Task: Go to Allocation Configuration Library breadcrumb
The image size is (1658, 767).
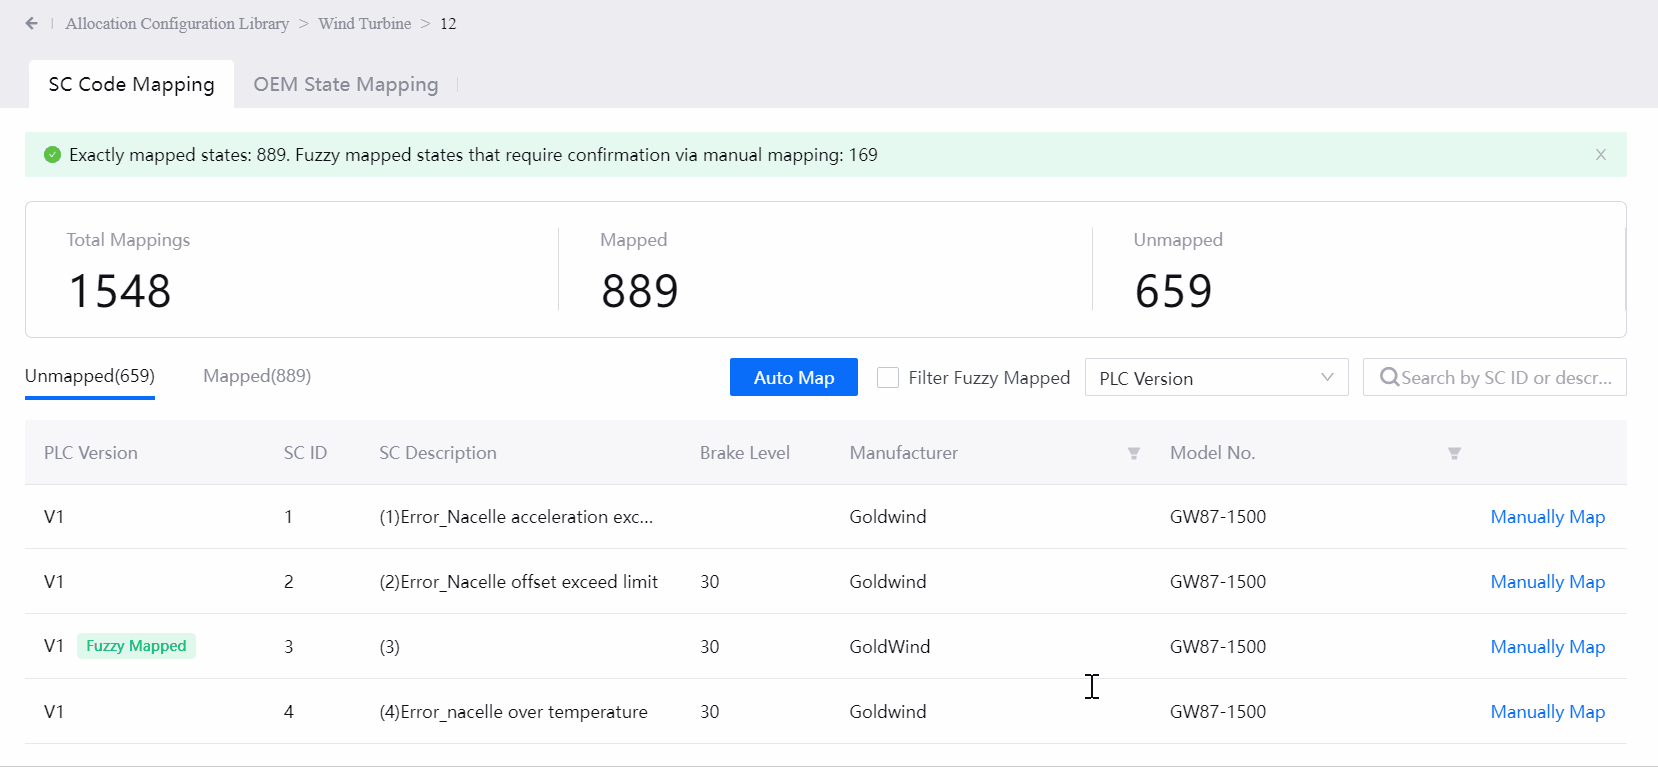Action: 177,23
